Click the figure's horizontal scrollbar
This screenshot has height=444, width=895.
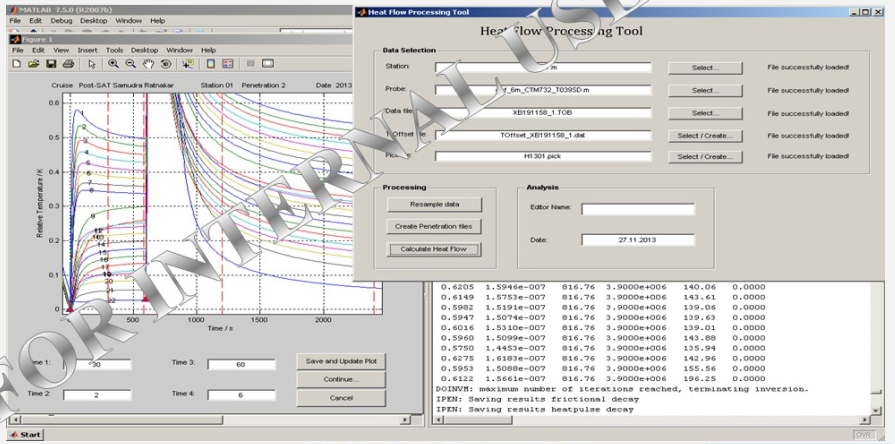tap(210, 420)
